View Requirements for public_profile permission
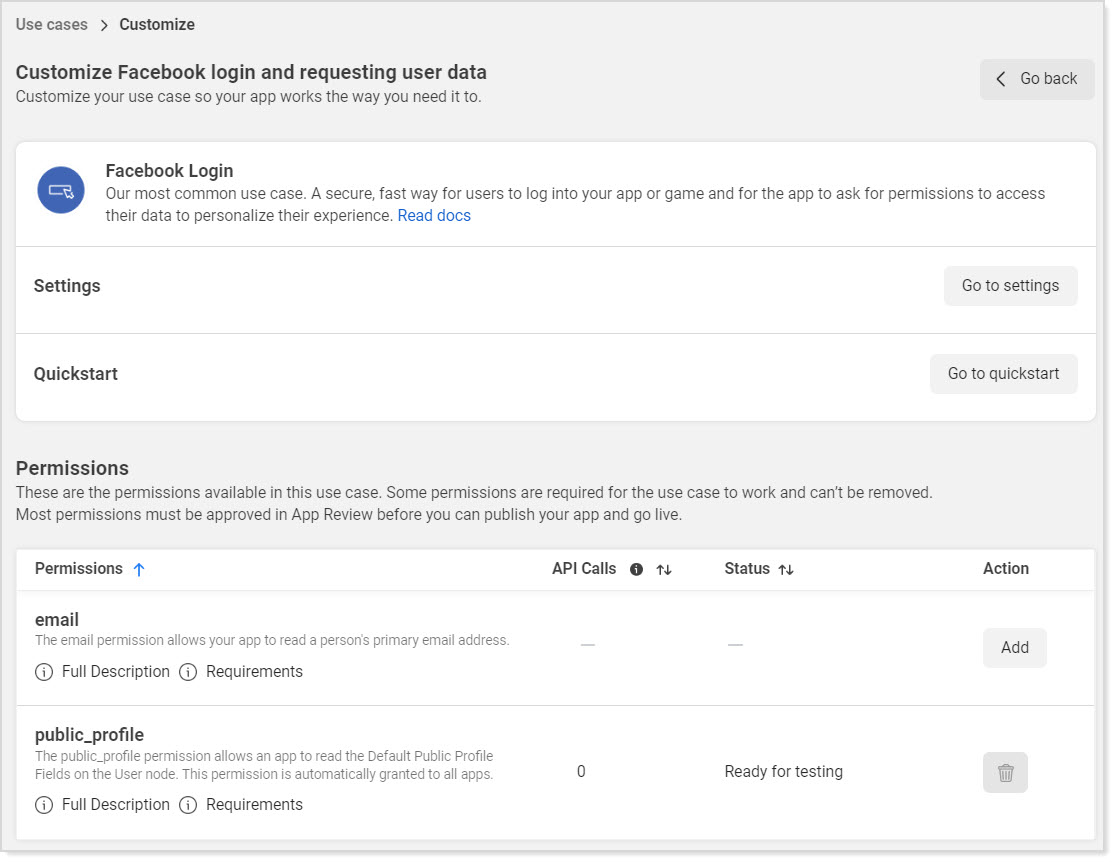Screen dimensions: 1115x862 255,805
